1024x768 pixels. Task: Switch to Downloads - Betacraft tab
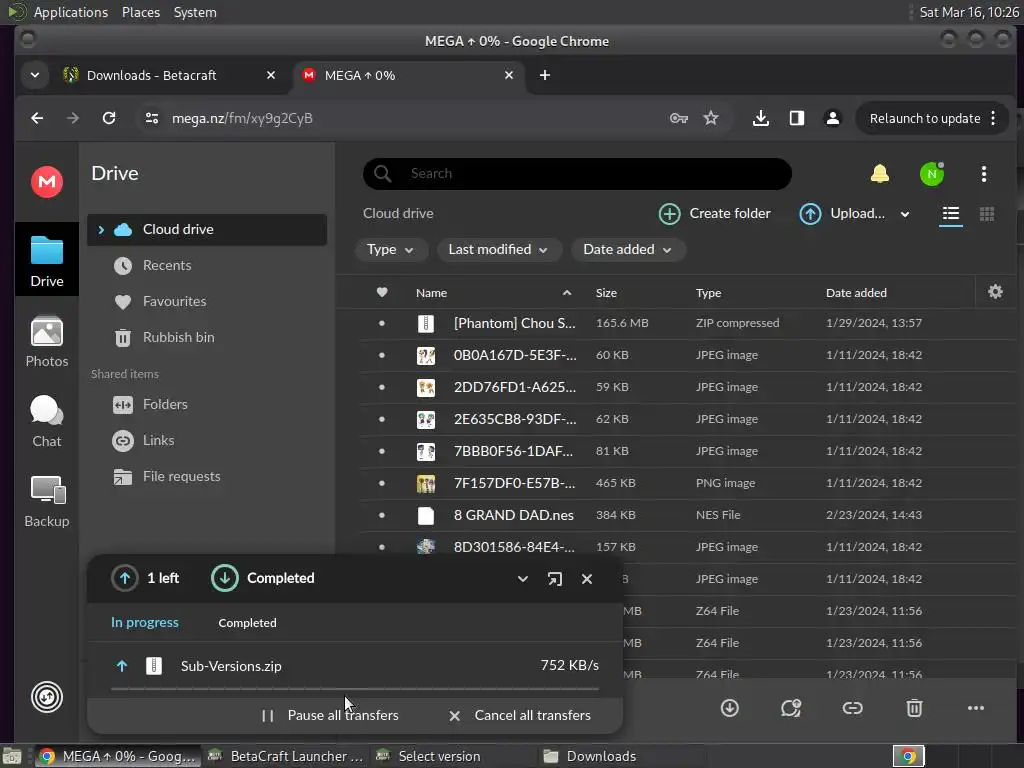(170, 75)
